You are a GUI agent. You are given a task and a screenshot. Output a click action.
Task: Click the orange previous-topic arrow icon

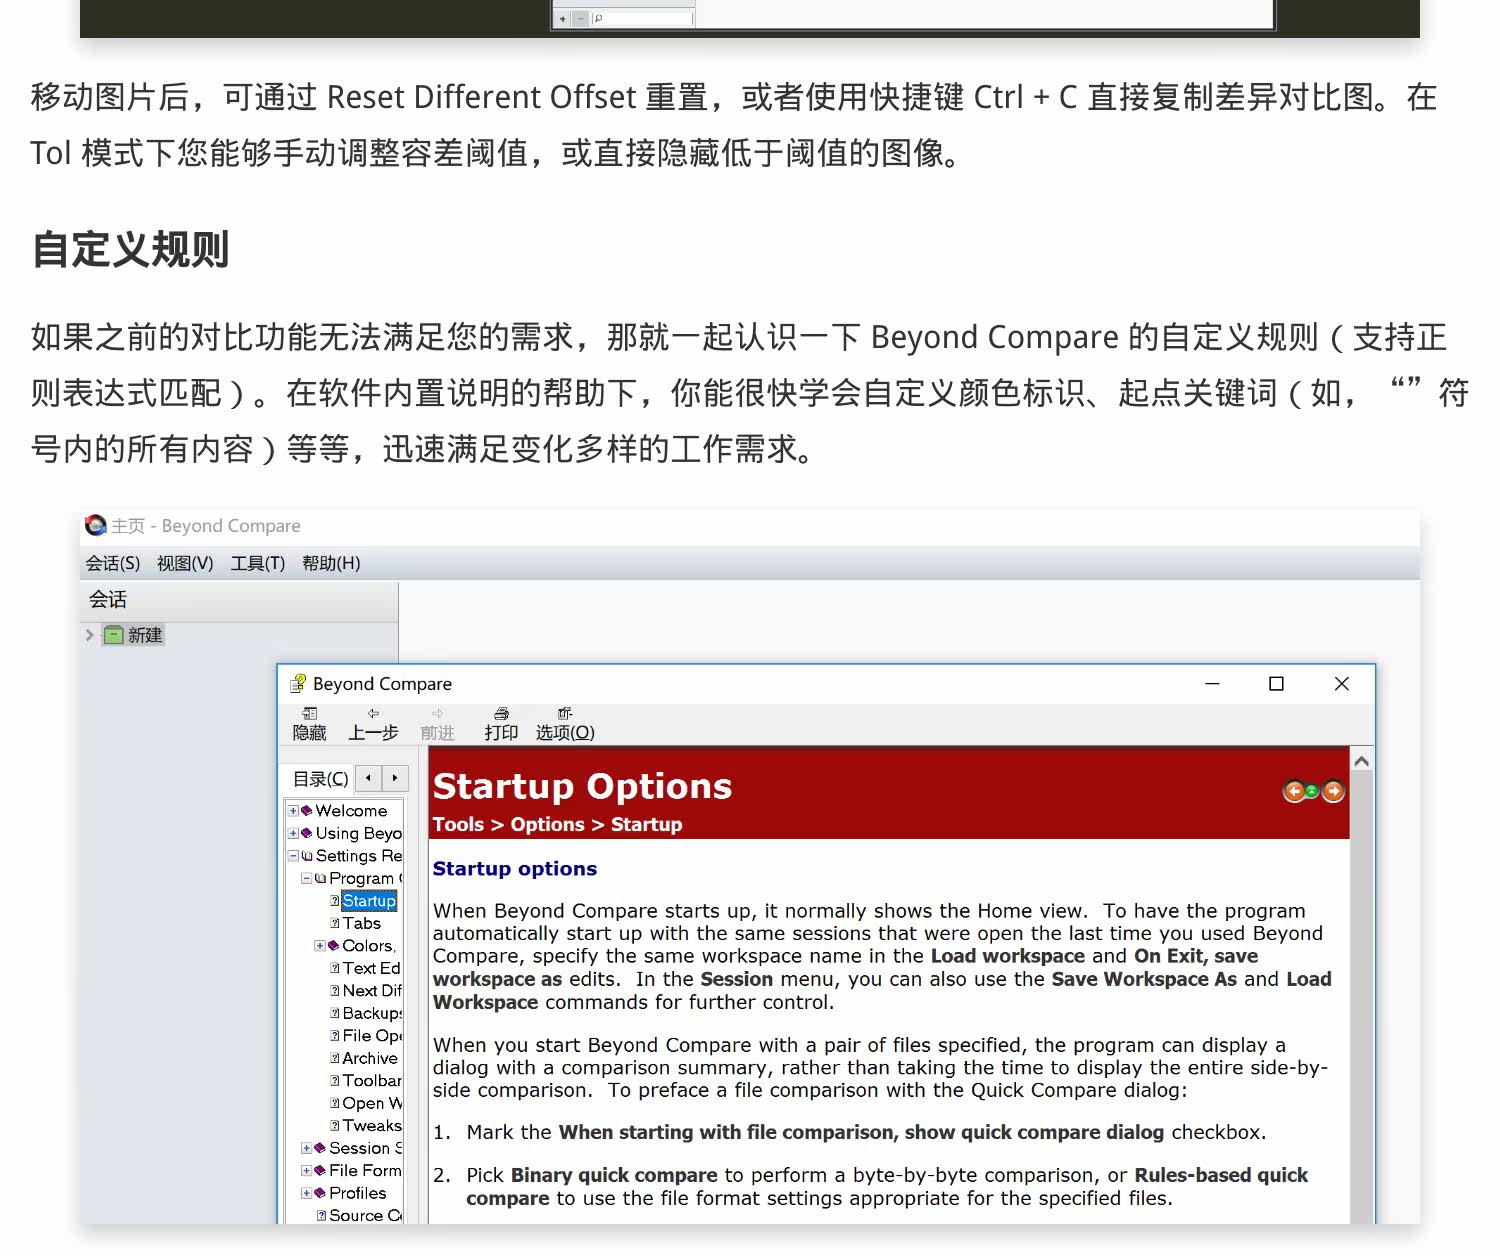1294,792
